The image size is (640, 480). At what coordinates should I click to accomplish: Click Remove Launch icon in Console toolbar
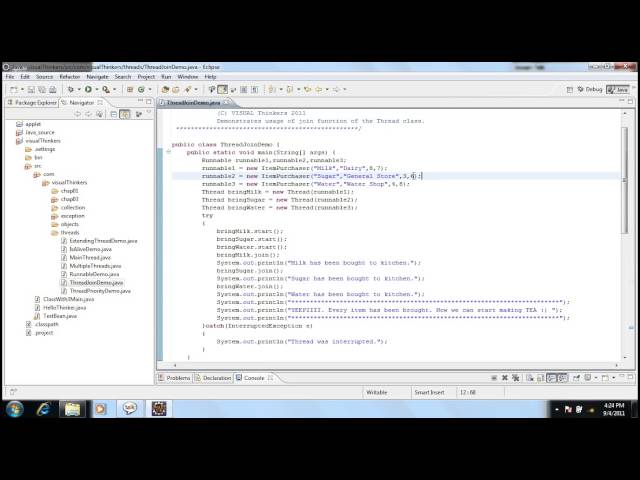tap(505, 378)
